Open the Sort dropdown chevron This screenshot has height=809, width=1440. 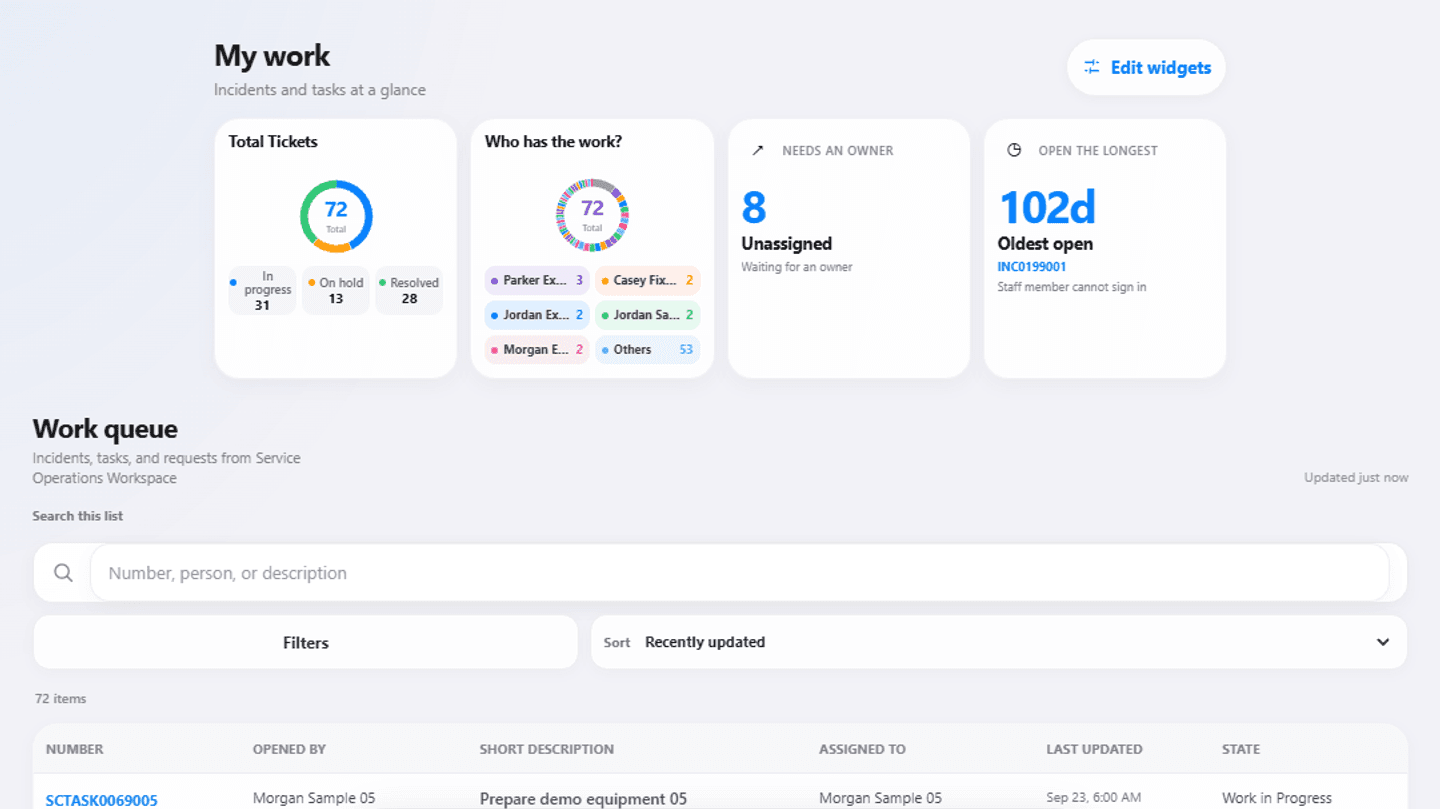[1383, 642]
